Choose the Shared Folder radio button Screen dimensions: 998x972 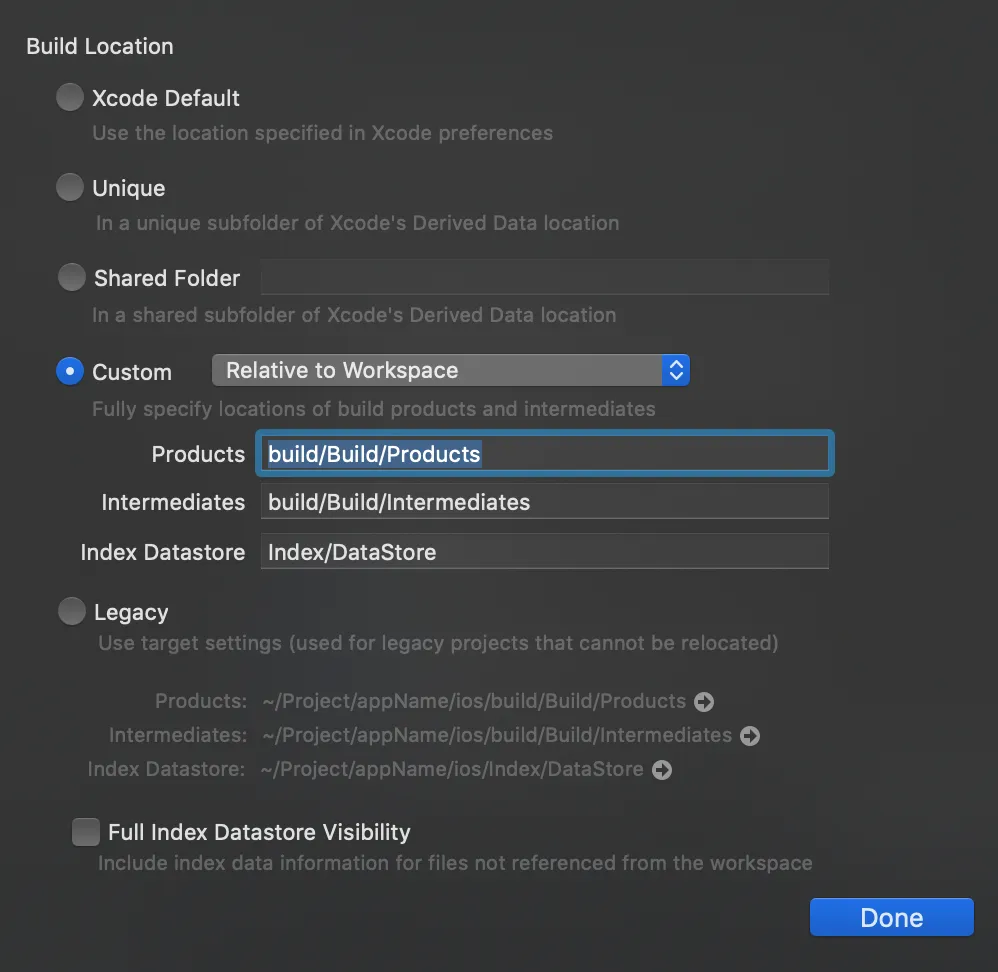(71, 278)
